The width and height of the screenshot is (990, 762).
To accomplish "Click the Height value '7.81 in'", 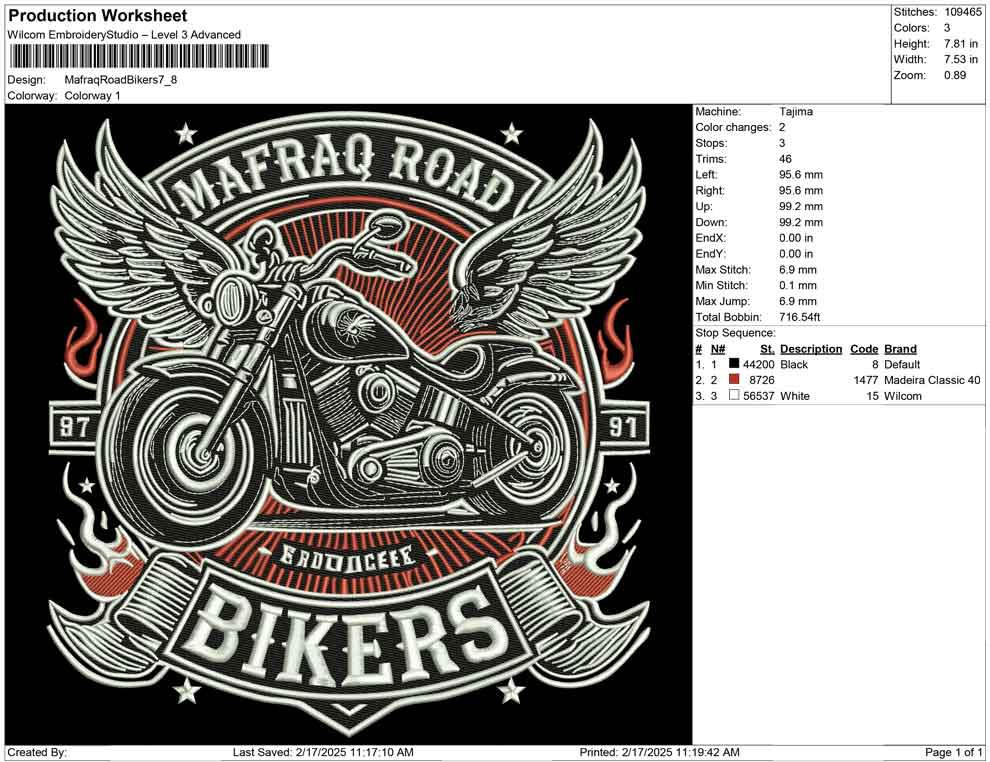I will click(961, 44).
